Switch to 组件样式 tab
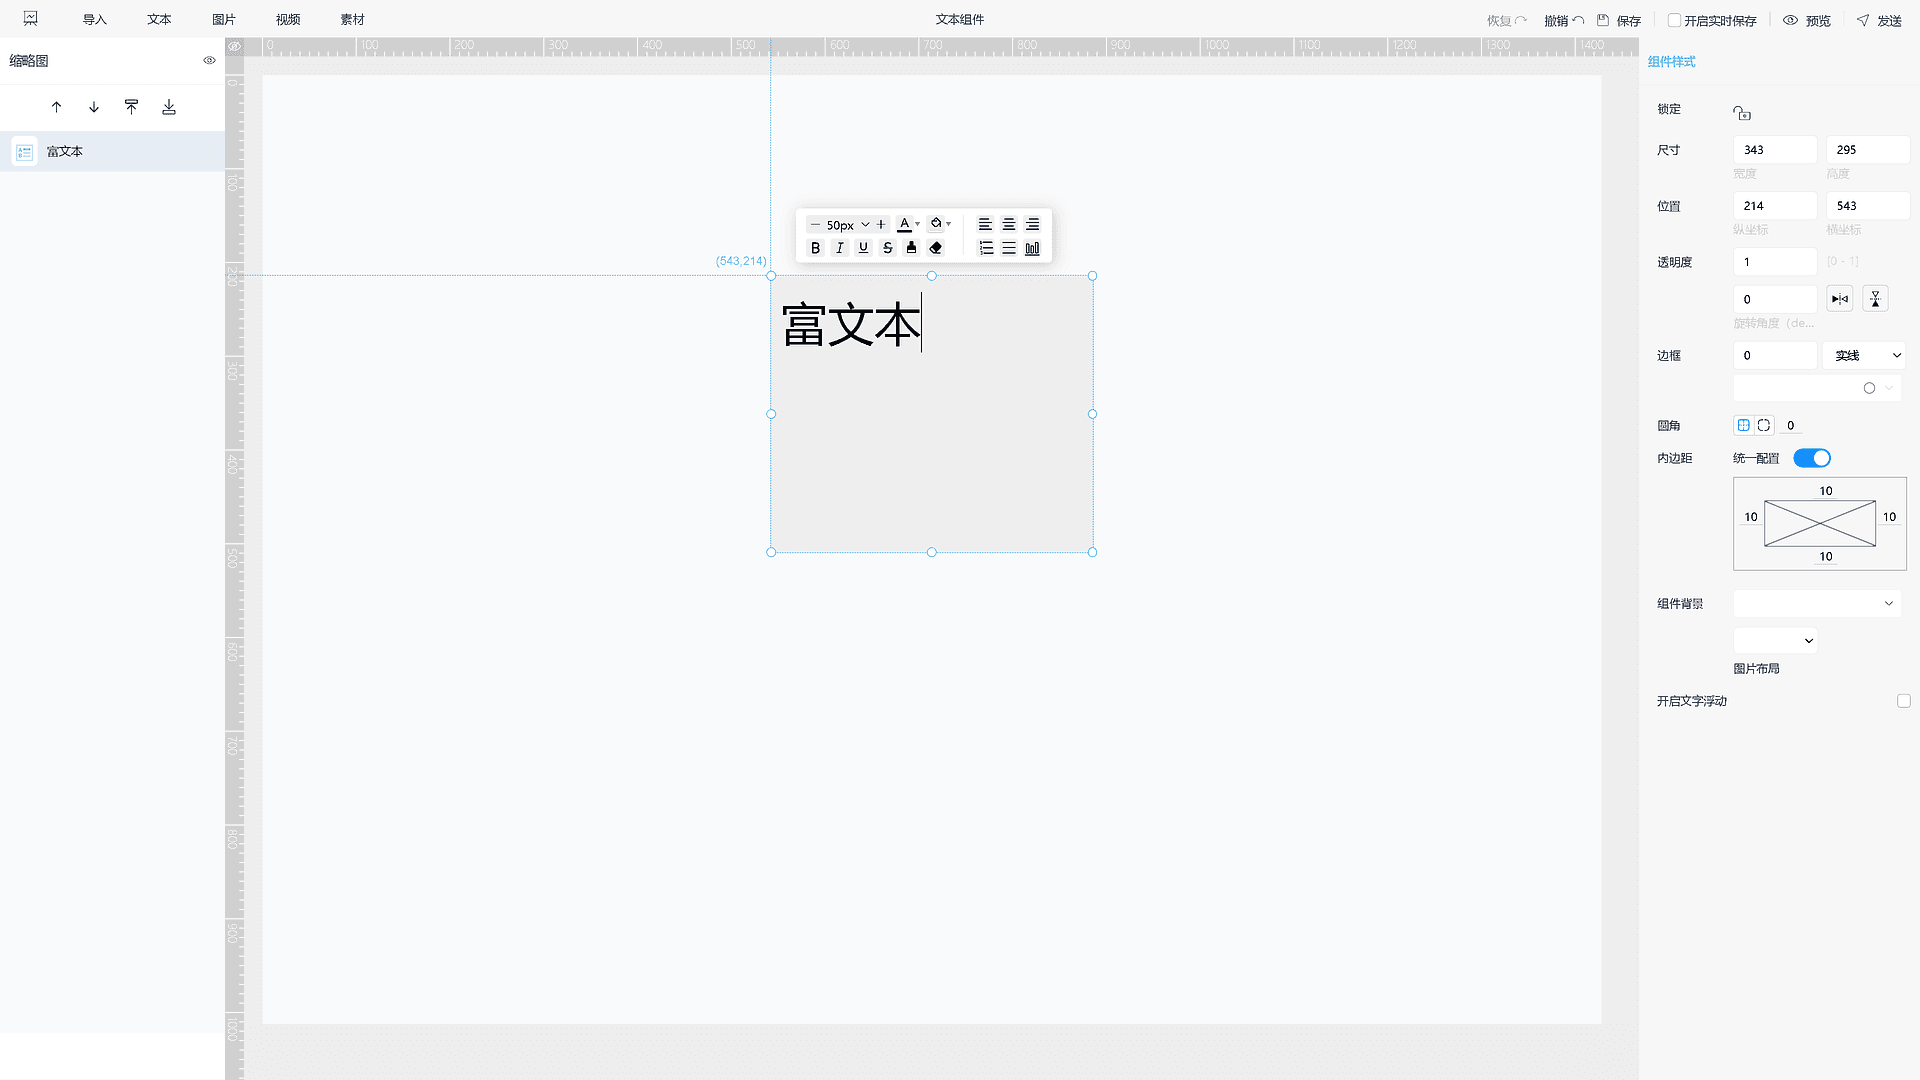Viewport: 1920px width, 1080px height. click(1671, 62)
